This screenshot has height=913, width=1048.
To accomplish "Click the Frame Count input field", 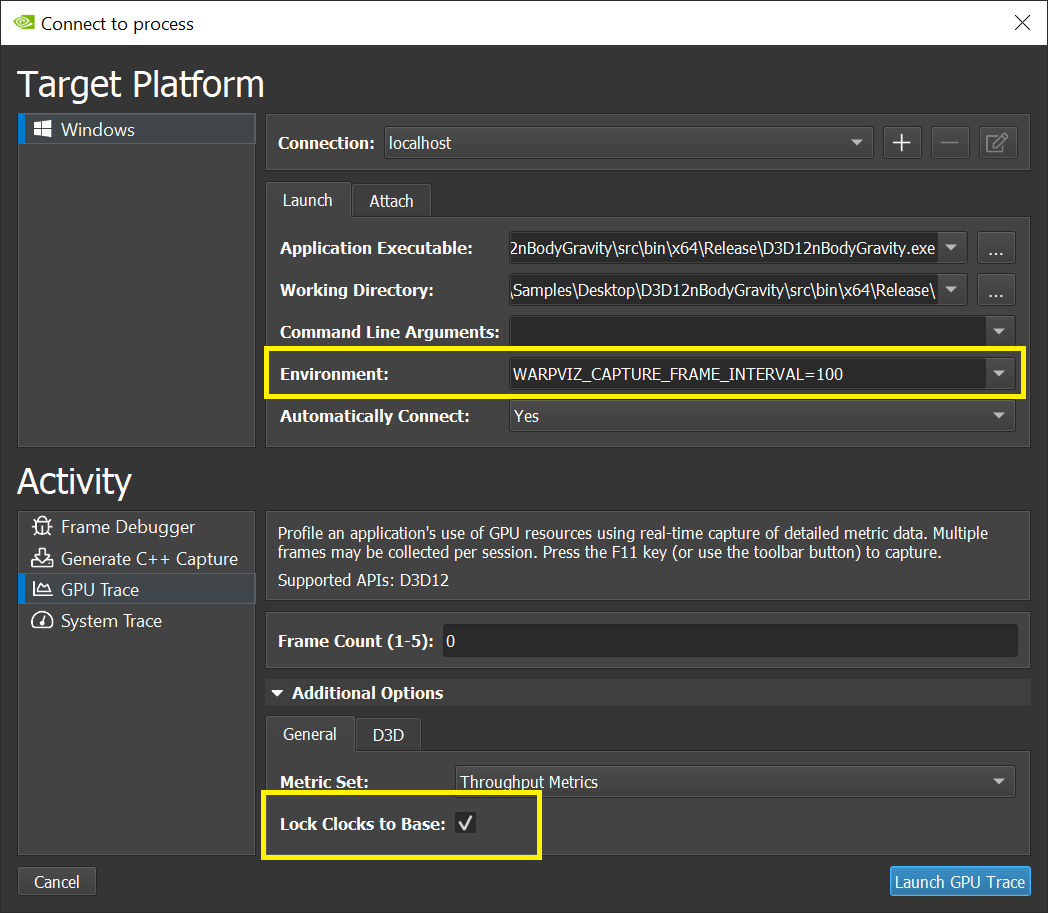I will point(728,641).
